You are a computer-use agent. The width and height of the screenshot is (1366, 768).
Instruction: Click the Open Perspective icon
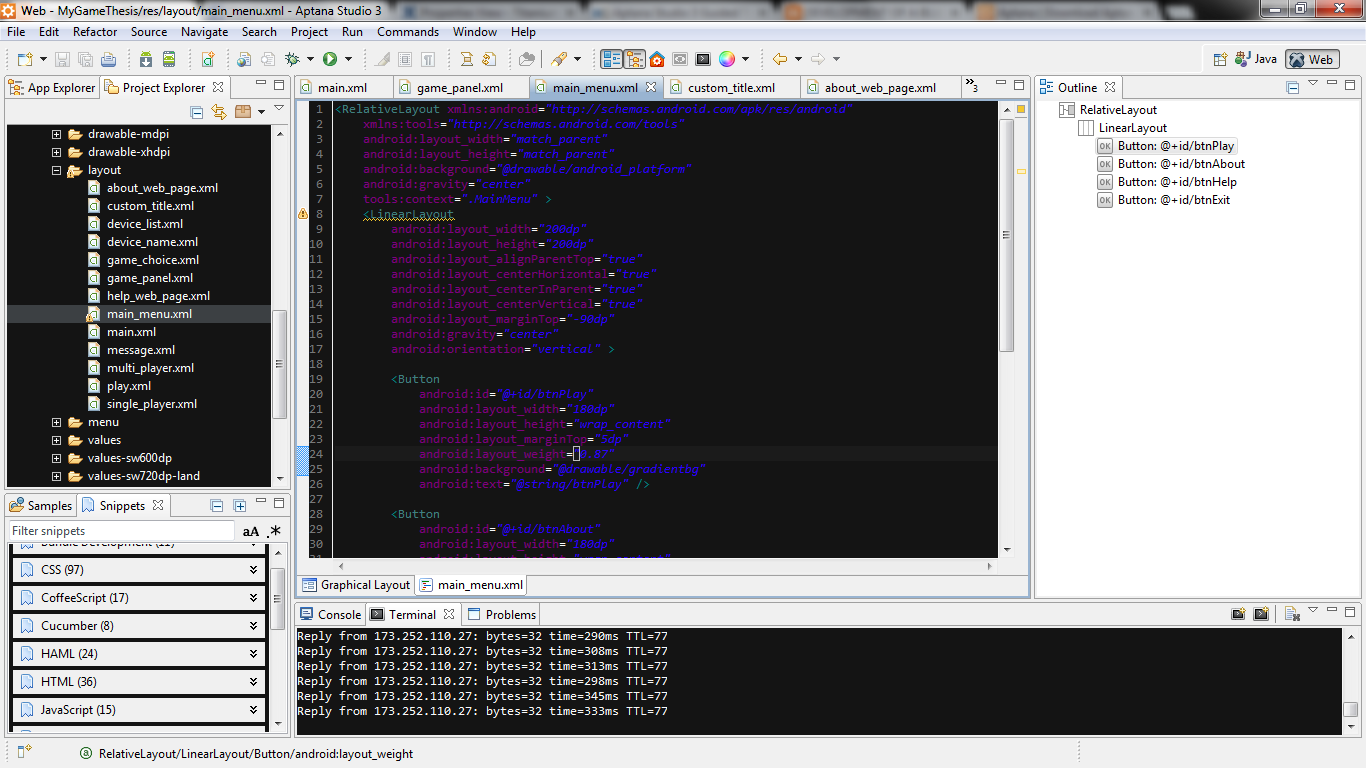pyautogui.click(x=1220, y=59)
